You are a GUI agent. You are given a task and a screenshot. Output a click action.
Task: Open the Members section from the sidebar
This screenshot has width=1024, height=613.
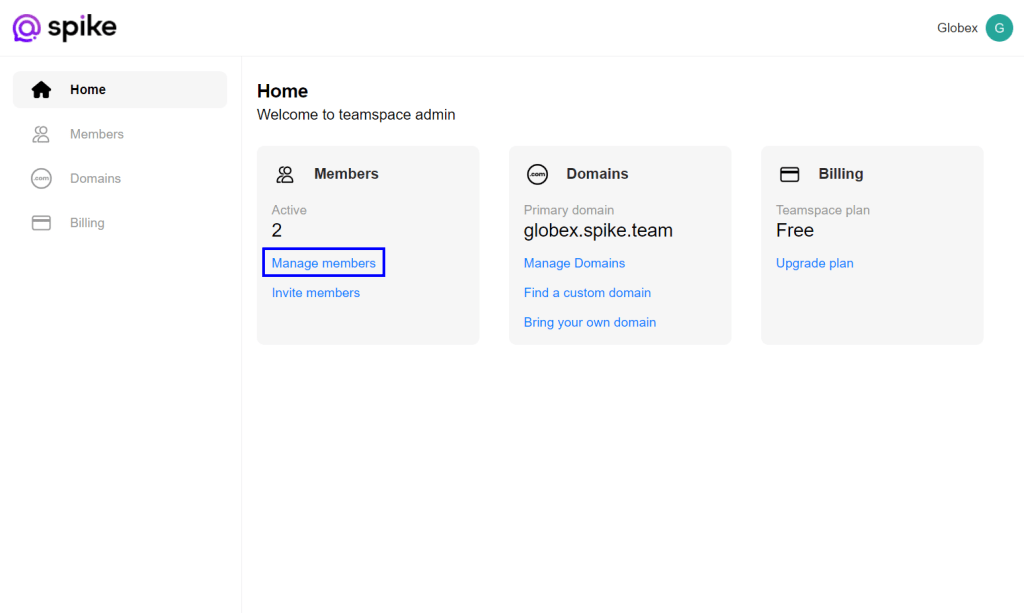[x=97, y=134]
